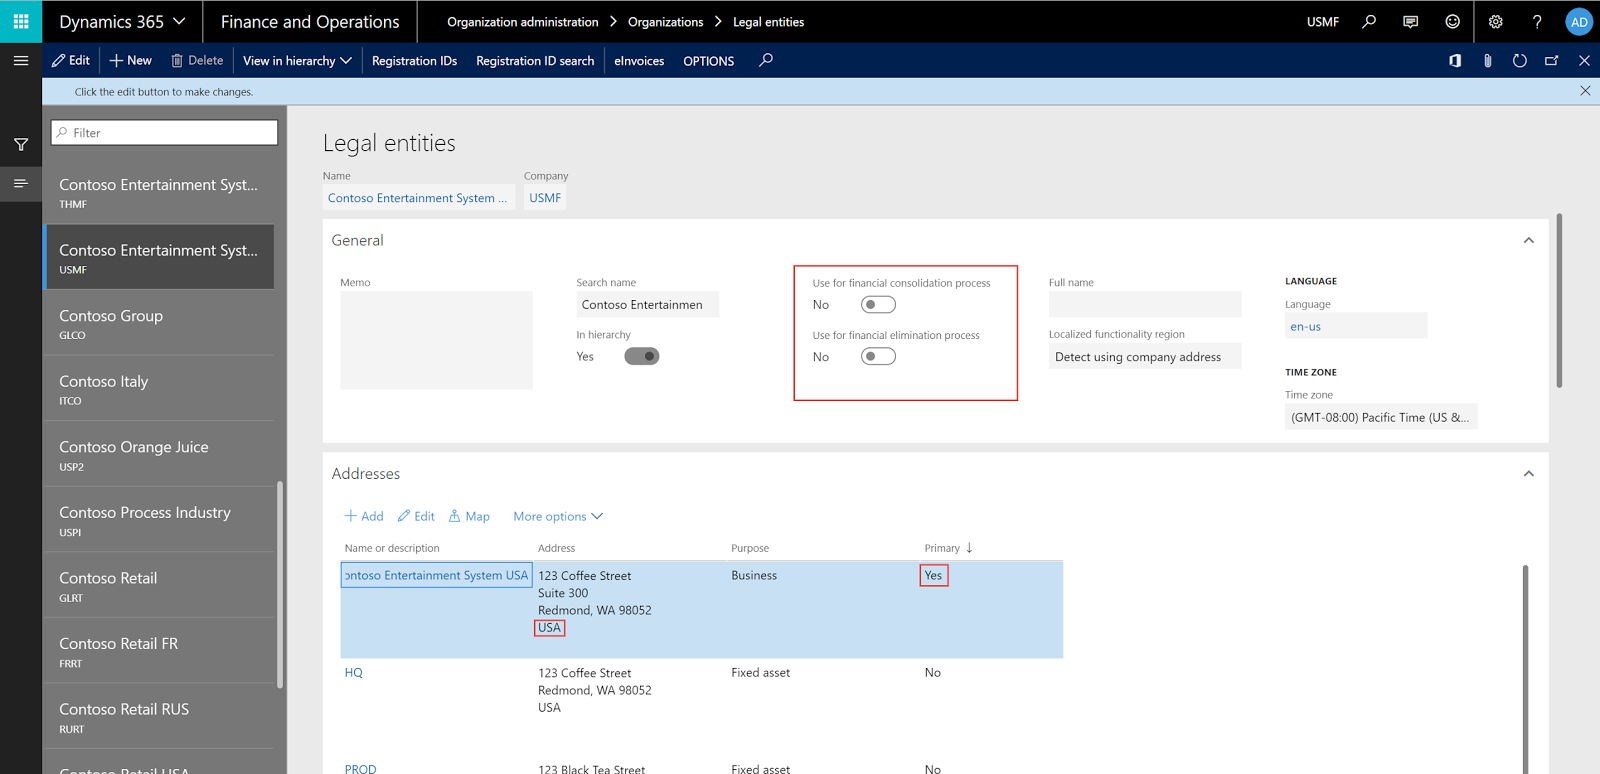Select Contoso Retail GLRT entity
The image size is (1600, 774).
point(159,586)
